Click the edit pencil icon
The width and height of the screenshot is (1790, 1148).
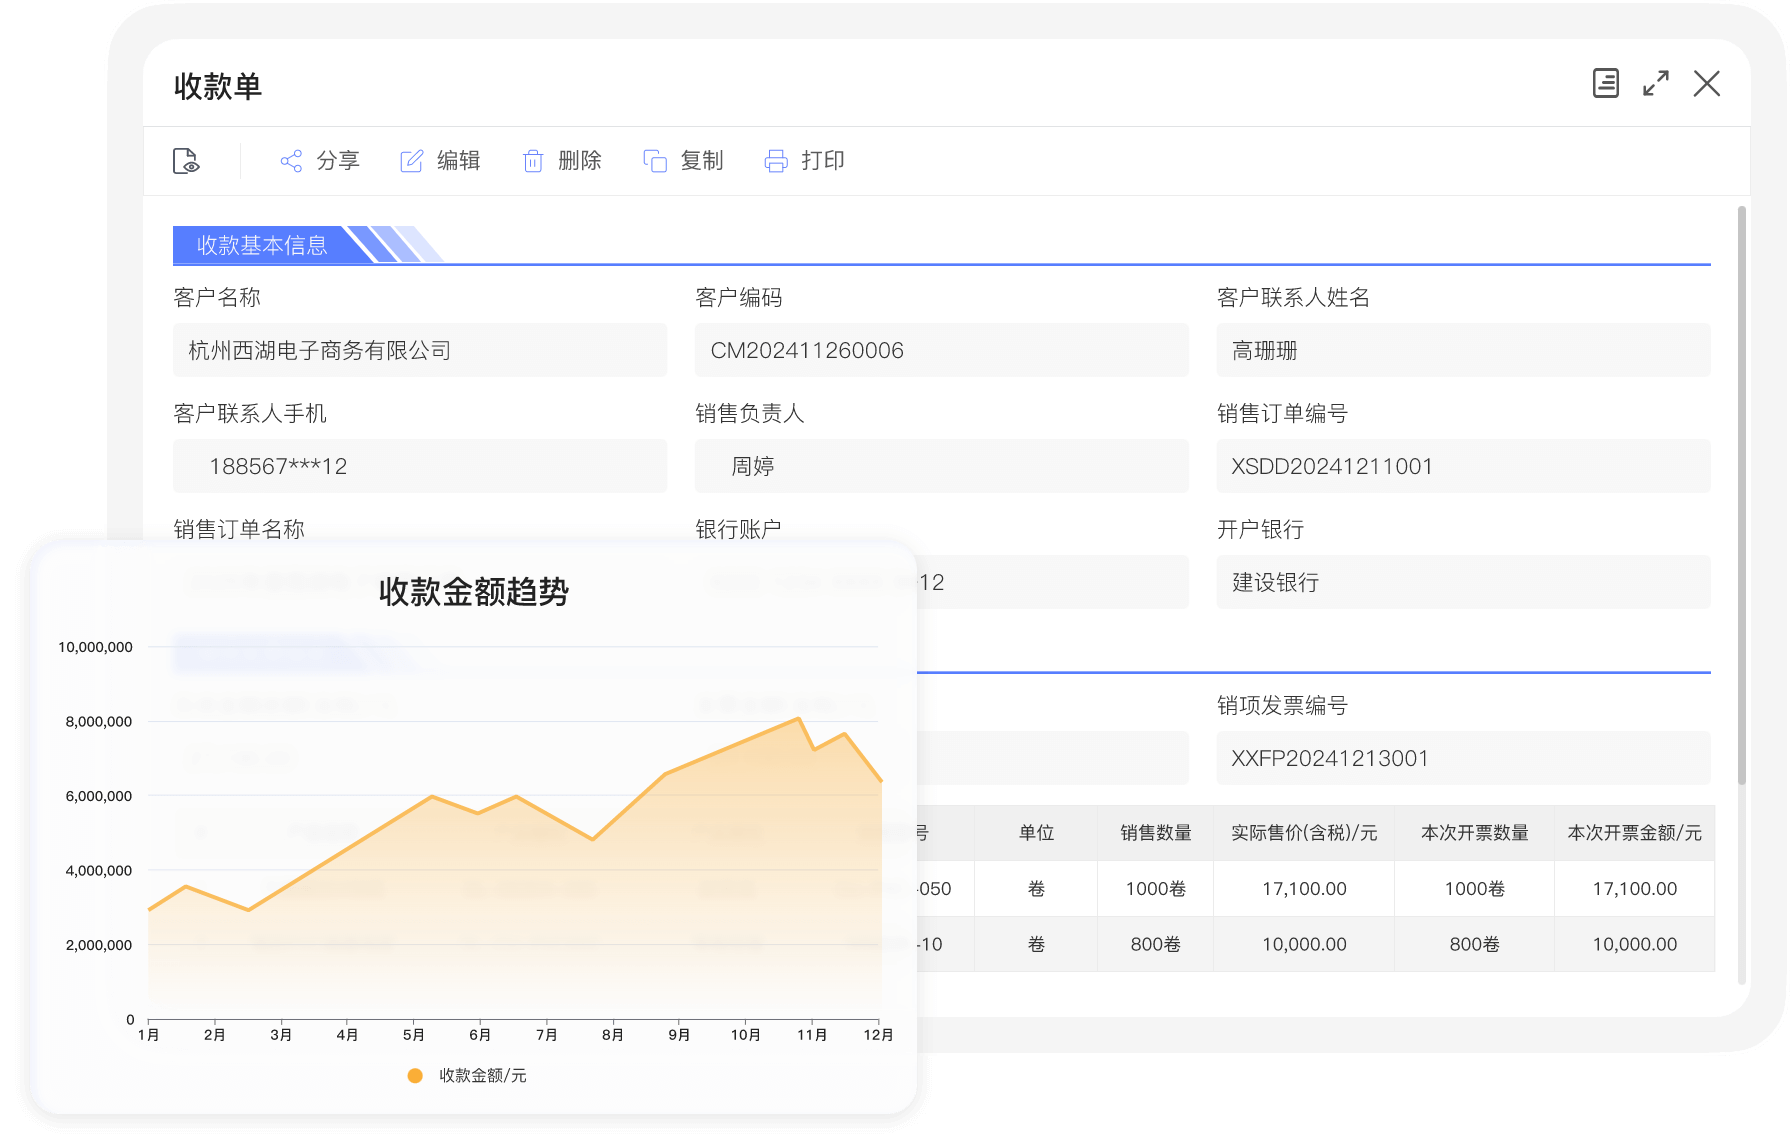[411, 161]
